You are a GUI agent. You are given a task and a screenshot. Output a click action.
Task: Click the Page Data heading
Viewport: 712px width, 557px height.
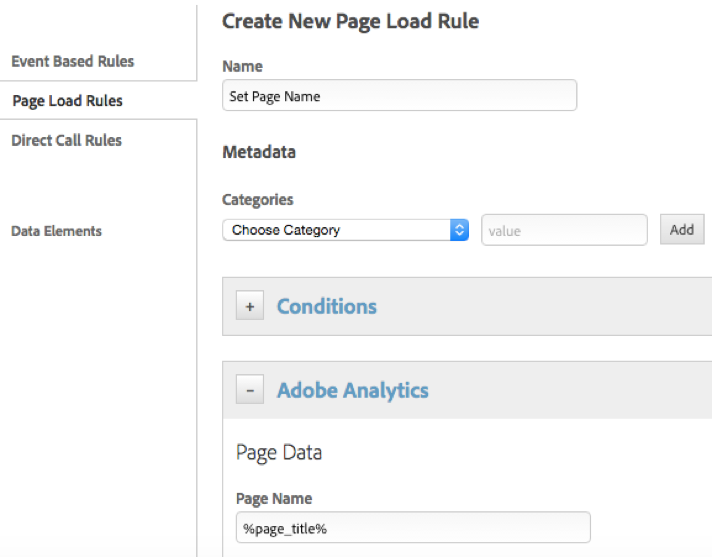pos(279,453)
